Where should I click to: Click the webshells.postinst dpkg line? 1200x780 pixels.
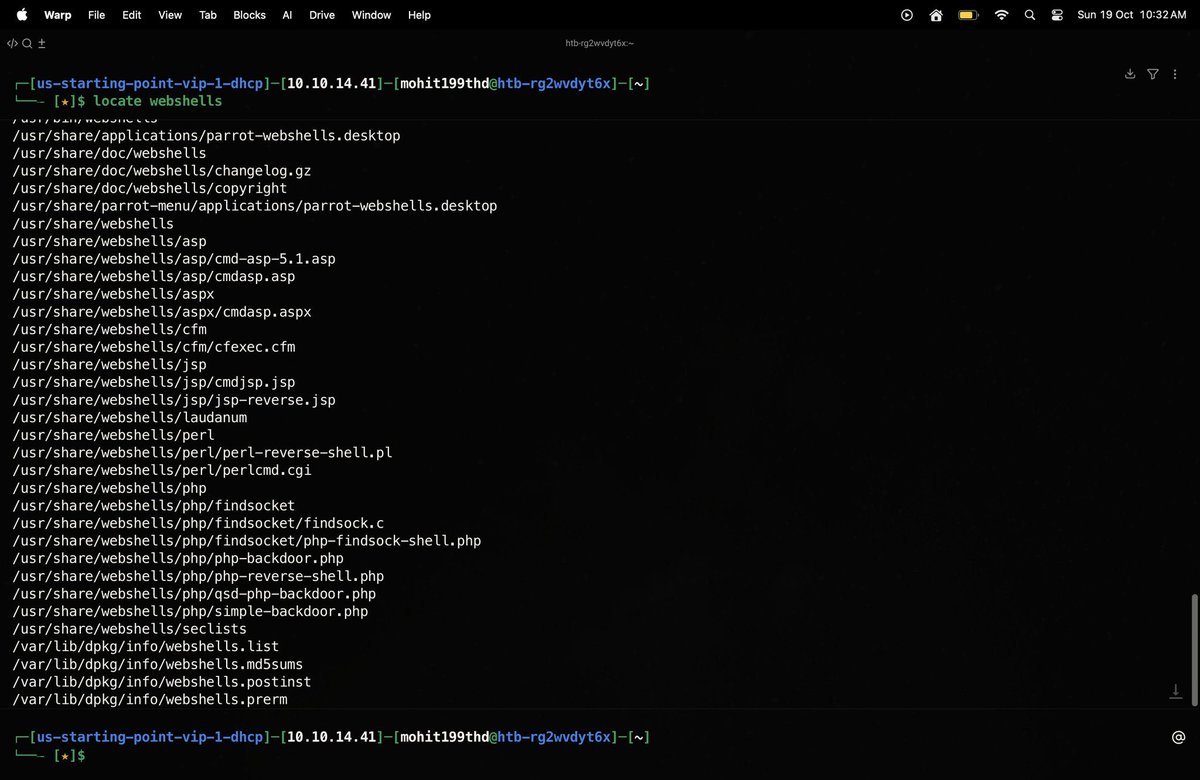(x=162, y=682)
